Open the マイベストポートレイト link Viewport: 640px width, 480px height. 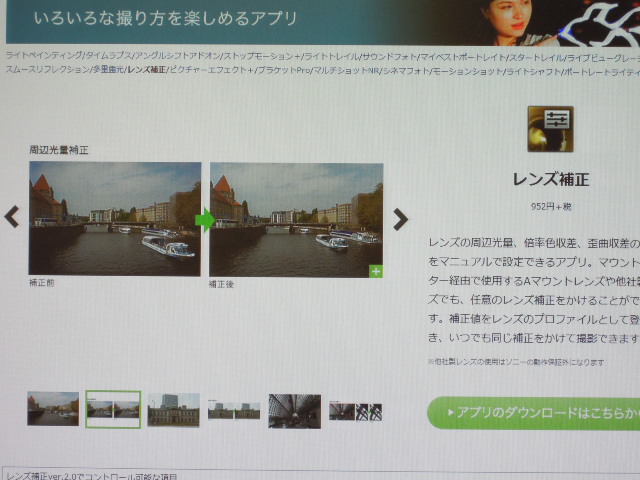(463, 57)
